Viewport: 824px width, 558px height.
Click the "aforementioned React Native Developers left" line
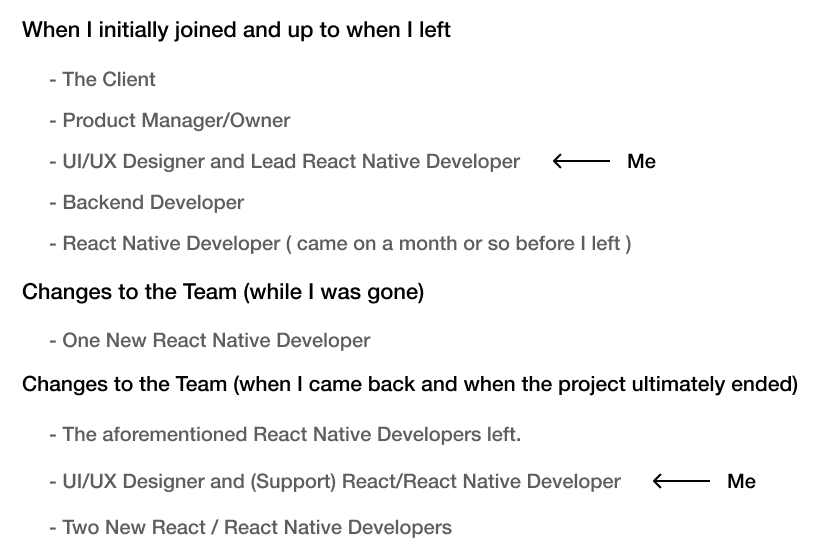(292, 434)
